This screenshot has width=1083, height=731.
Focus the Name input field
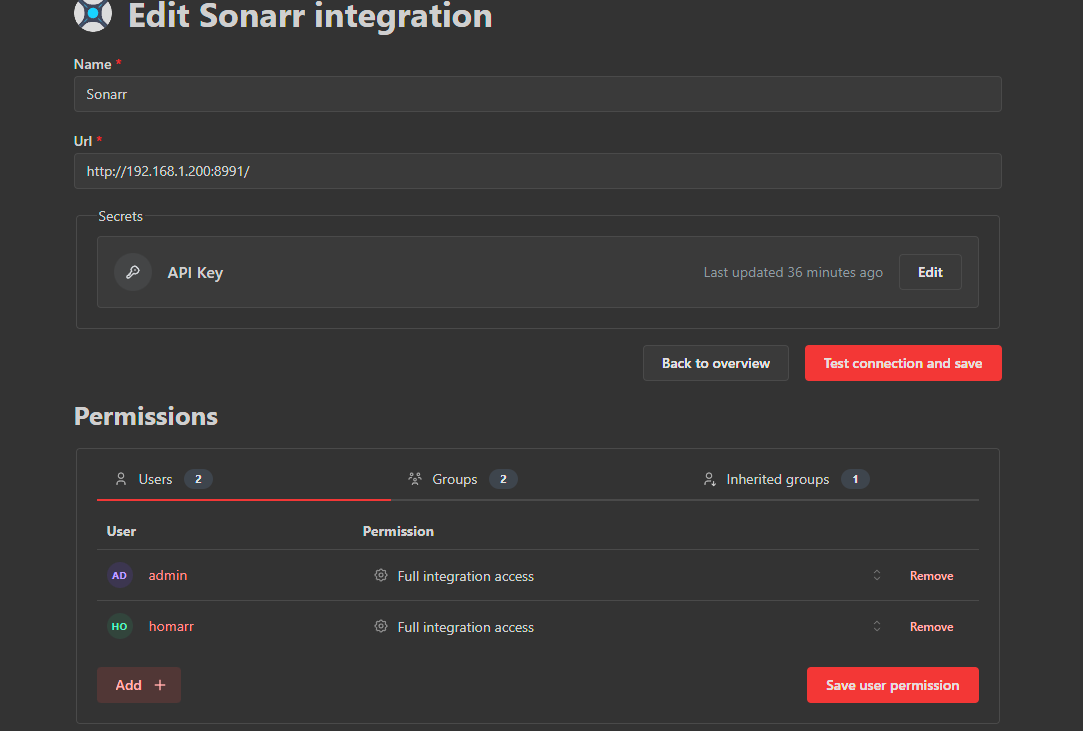point(537,94)
